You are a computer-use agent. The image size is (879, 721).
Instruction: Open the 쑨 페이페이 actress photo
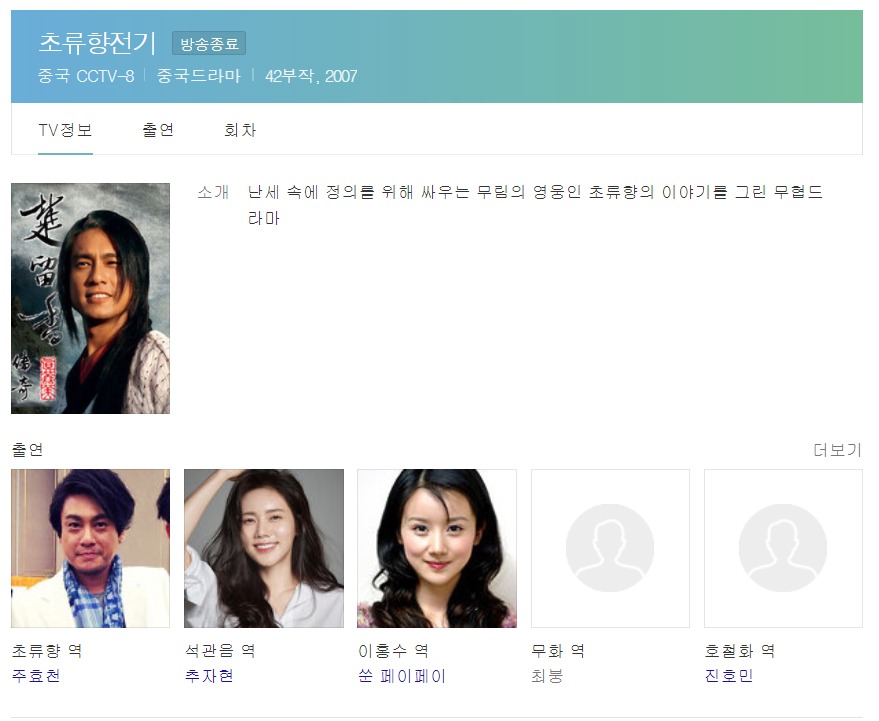pos(437,548)
